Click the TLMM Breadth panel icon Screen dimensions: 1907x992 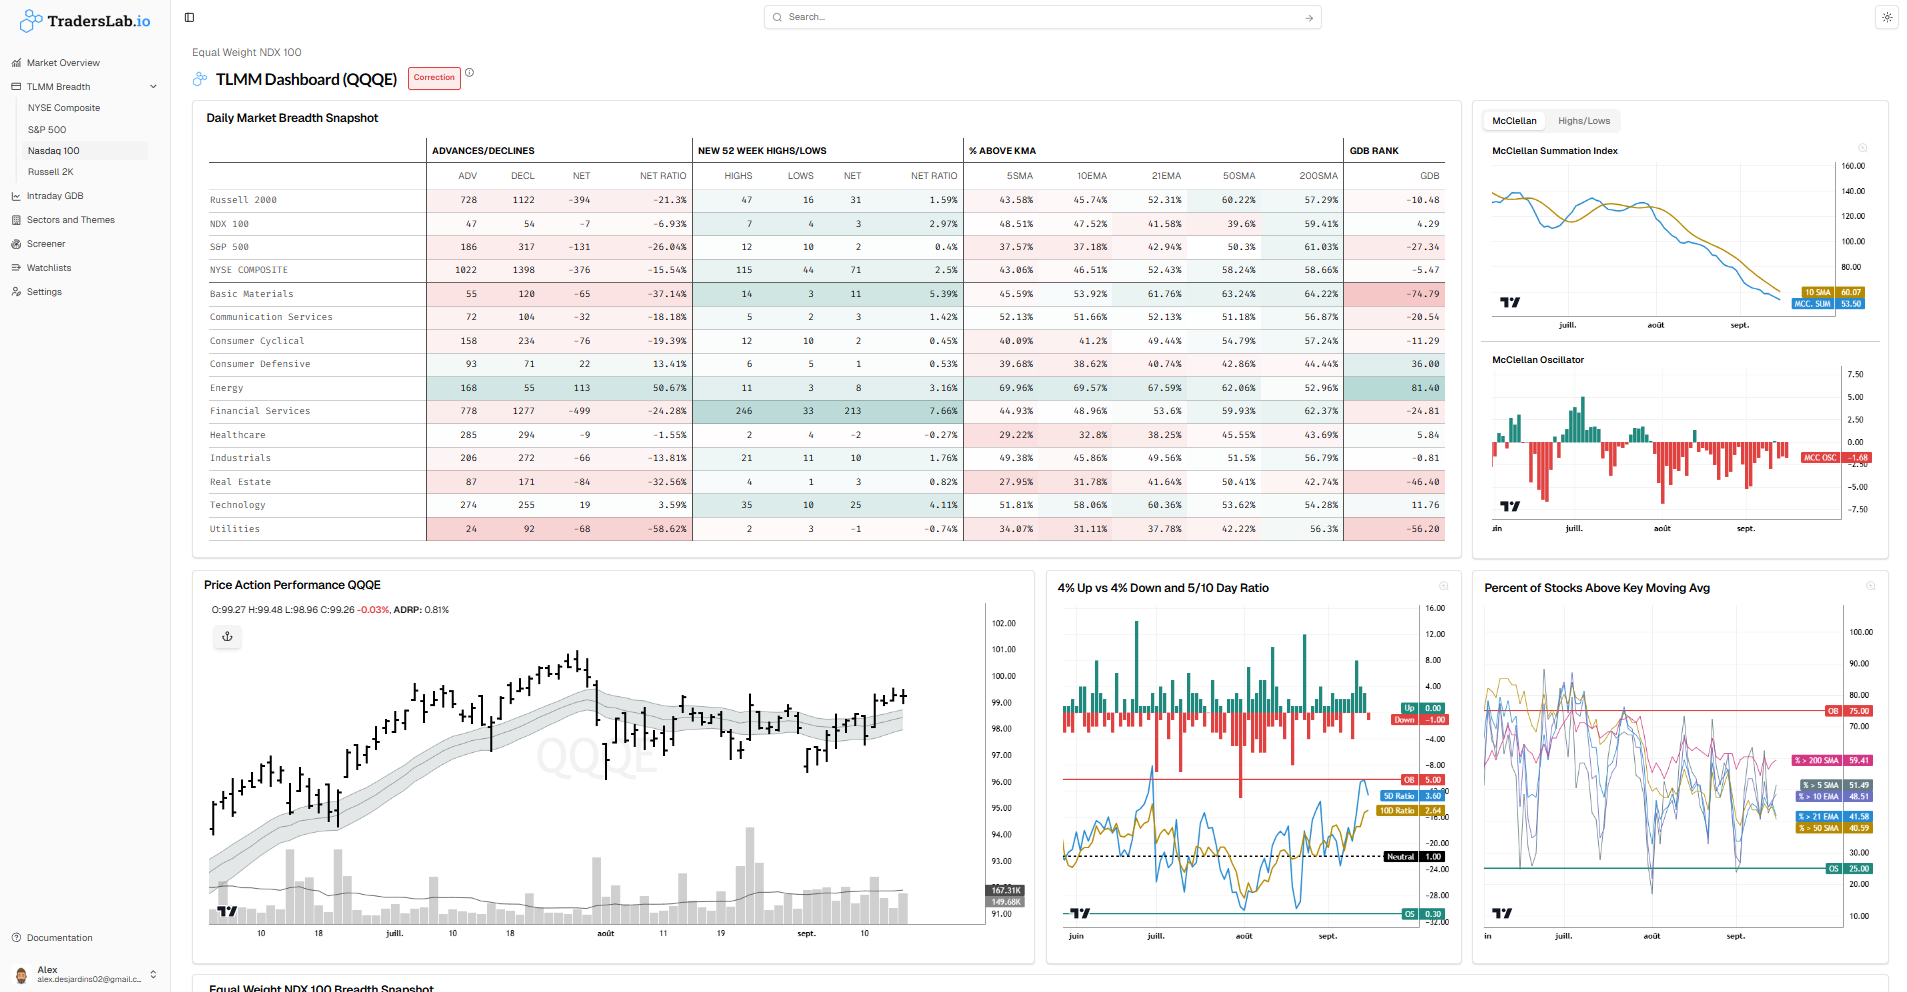(x=16, y=87)
